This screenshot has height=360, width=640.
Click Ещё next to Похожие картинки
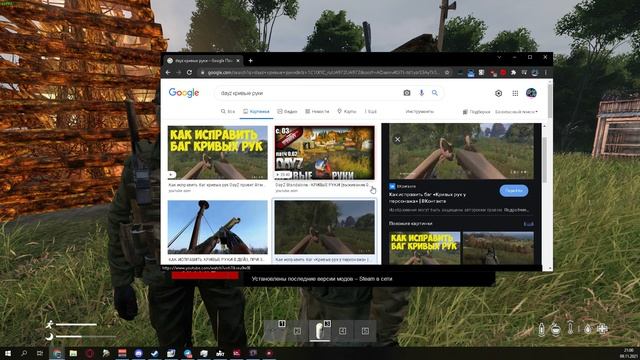(x=529, y=224)
